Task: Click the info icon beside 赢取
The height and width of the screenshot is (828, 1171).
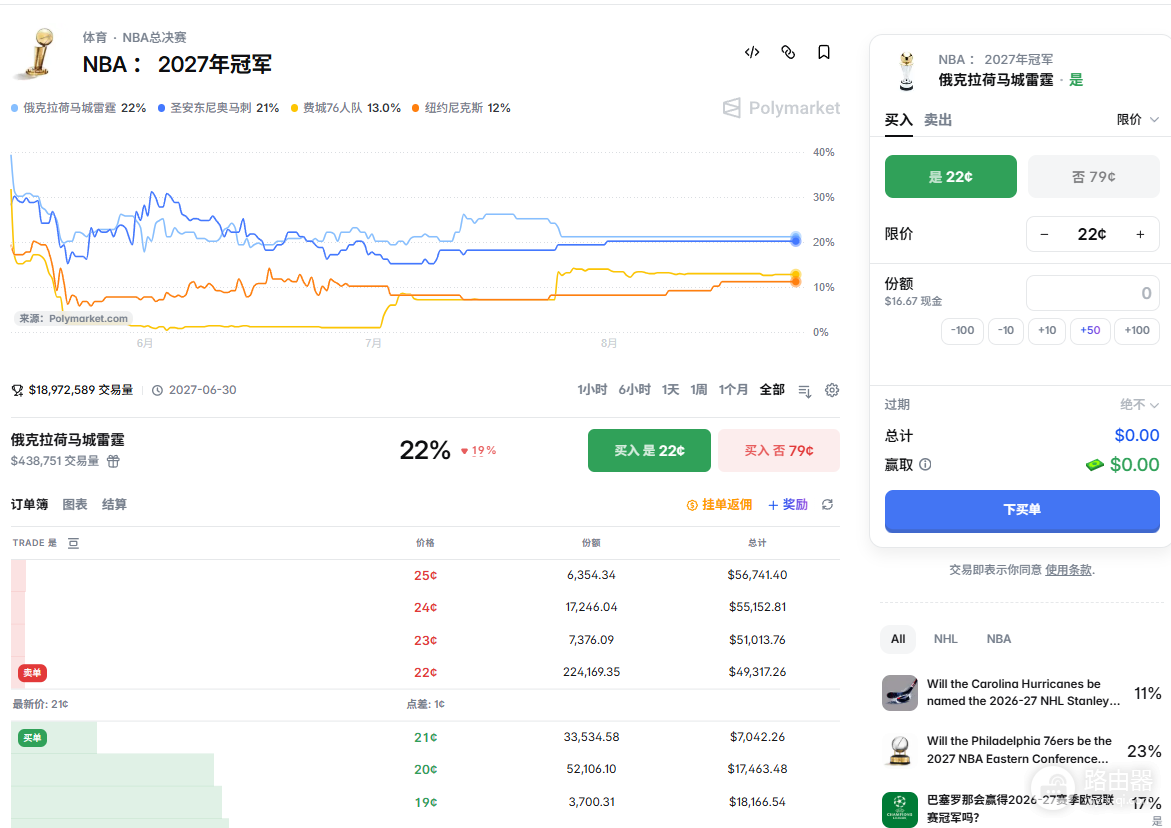Action: click(x=925, y=464)
